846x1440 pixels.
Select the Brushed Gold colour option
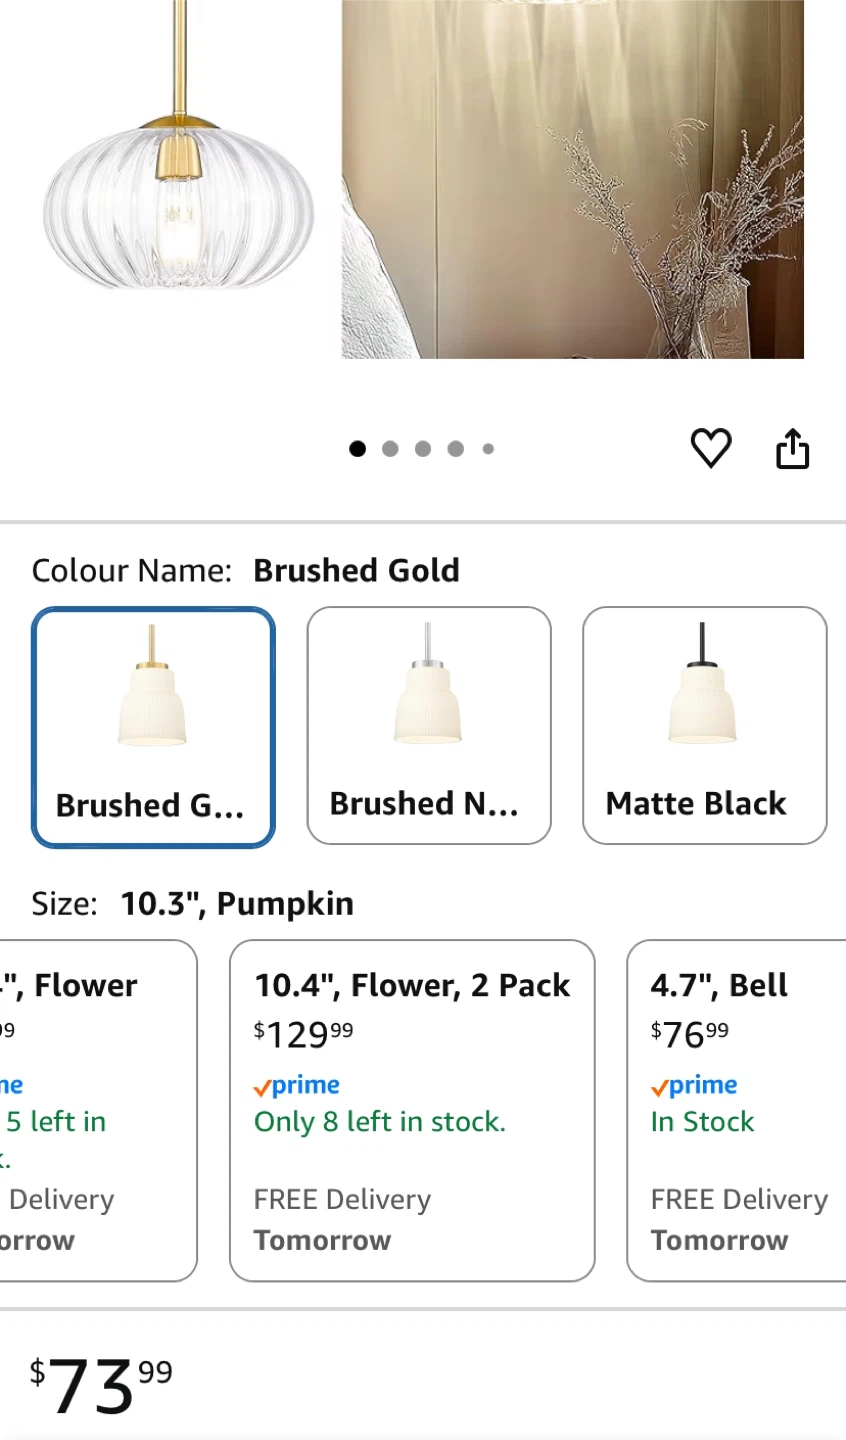(x=153, y=727)
